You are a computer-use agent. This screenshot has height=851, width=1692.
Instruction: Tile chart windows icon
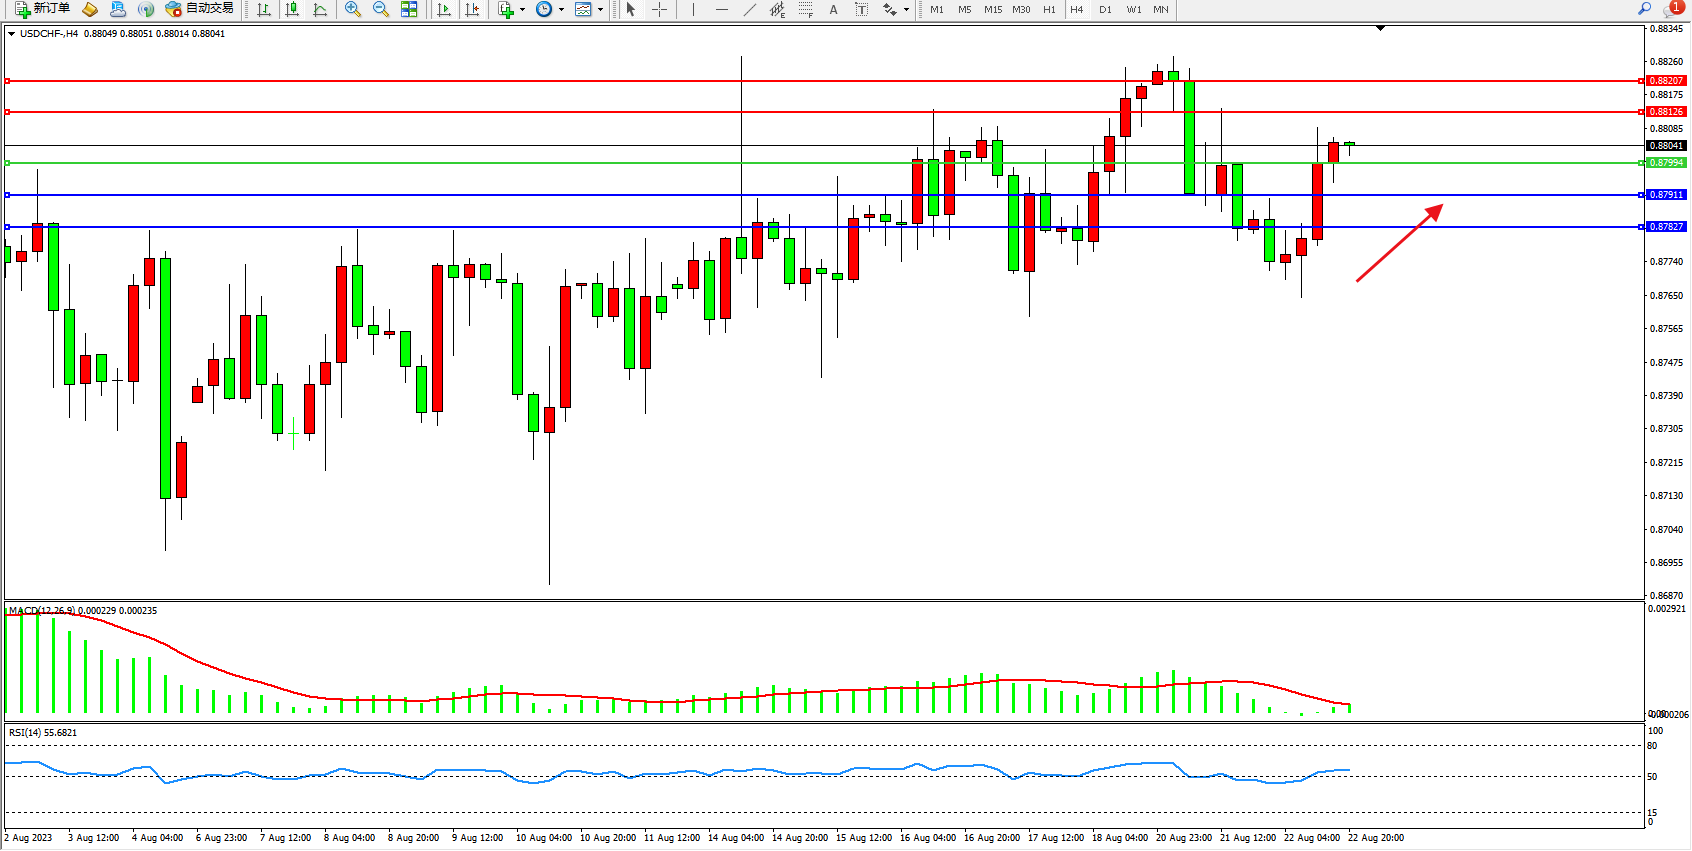coord(409,9)
